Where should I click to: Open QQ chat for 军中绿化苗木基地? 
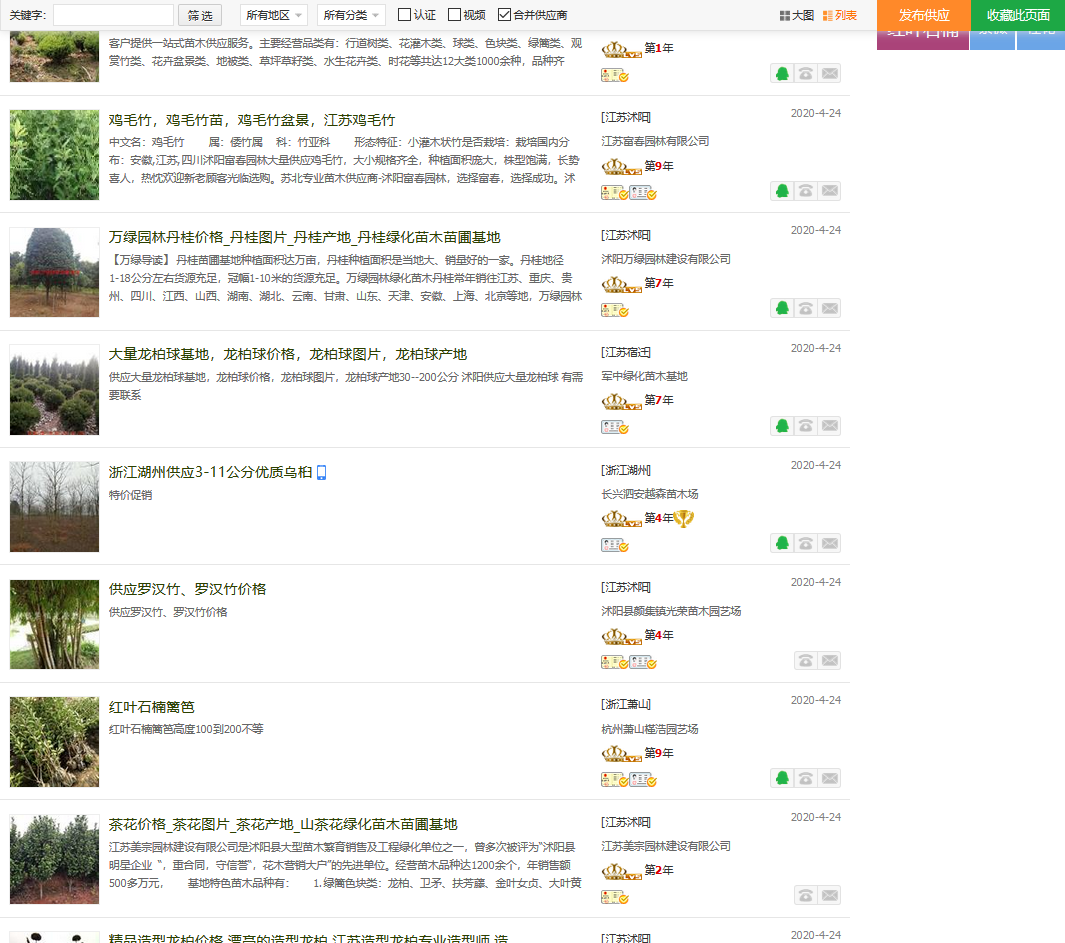pyautogui.click(x=782, y=426)
